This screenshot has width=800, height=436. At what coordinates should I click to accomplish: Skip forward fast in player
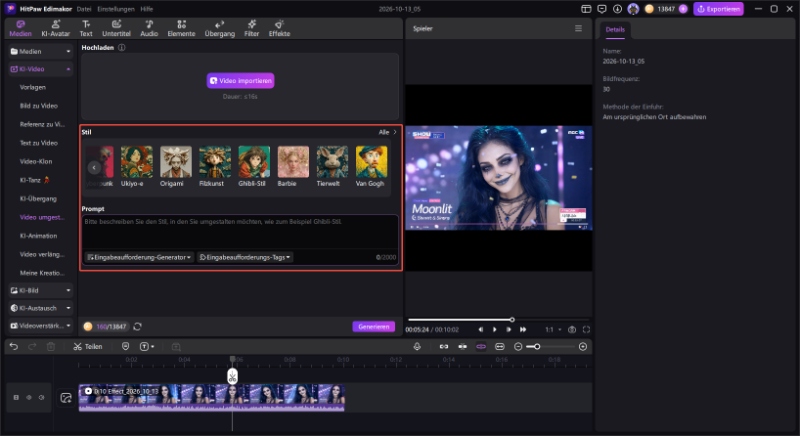(x=522, y=330)
